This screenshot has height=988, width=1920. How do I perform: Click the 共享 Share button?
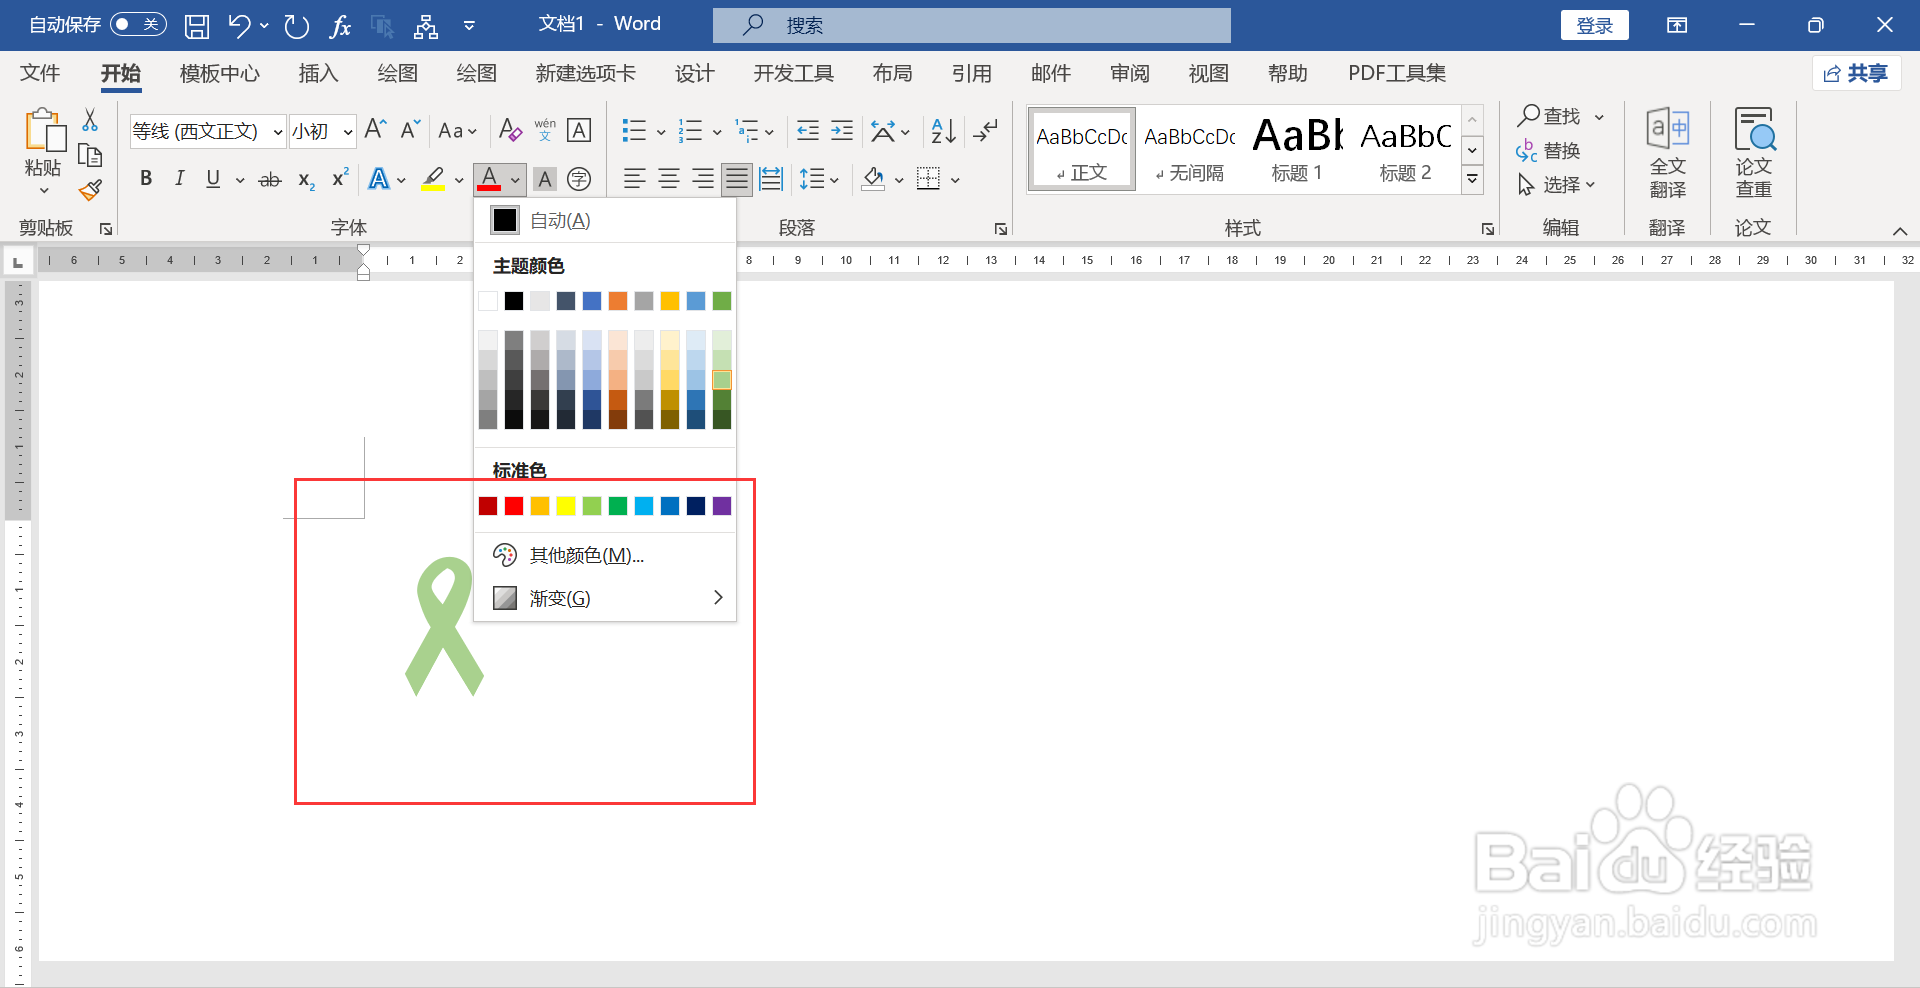click(x=1856, y=73)
